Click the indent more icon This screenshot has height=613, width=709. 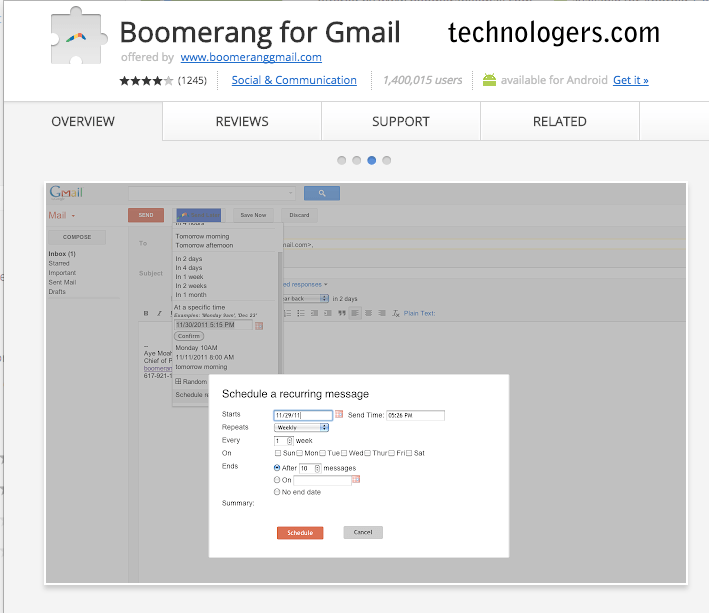pos(328,313)
